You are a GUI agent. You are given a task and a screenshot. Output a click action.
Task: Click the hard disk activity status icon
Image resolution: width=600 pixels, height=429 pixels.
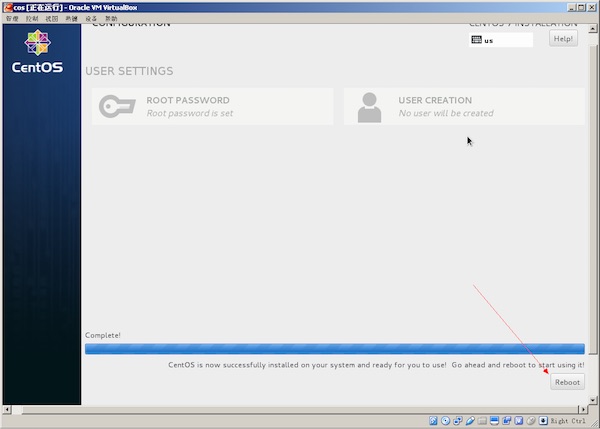pos(432,421)
